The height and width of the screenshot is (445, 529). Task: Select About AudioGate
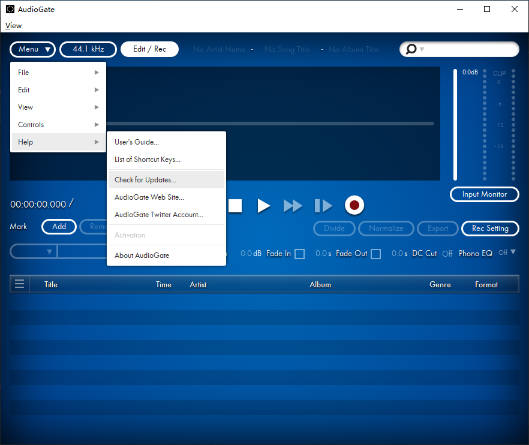166,255
